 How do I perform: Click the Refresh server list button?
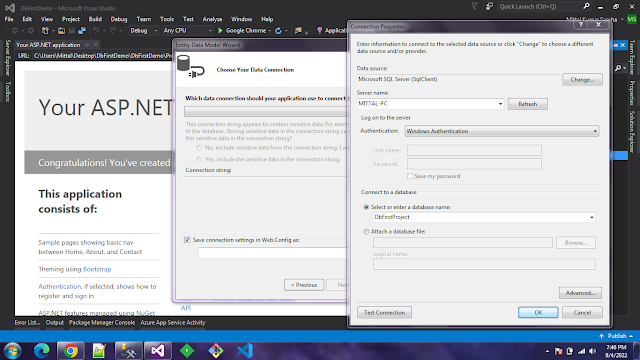pos(527,104)
